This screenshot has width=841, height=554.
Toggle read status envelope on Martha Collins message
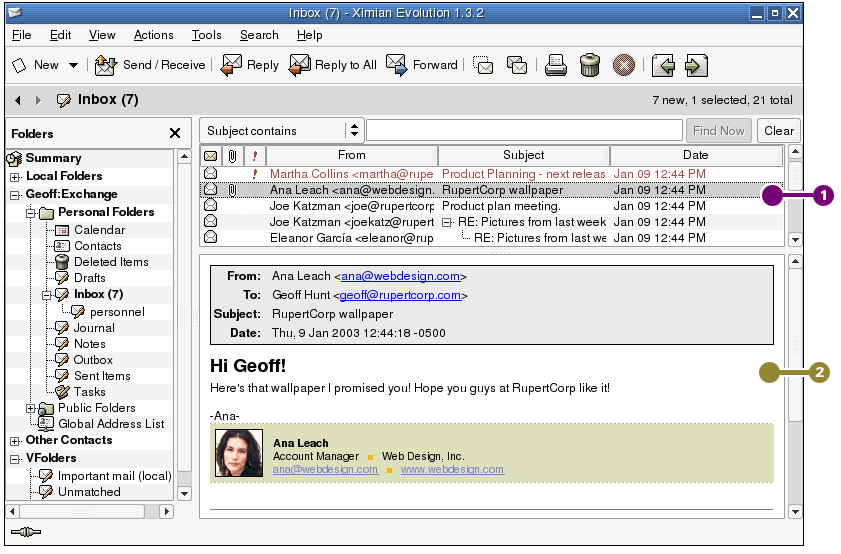click(x=211, y=173)
